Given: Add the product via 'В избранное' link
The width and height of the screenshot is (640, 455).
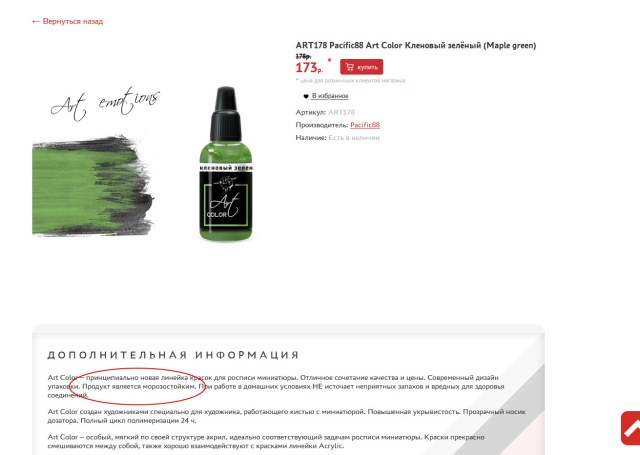Looking at the screenshot, I should 330,96.
